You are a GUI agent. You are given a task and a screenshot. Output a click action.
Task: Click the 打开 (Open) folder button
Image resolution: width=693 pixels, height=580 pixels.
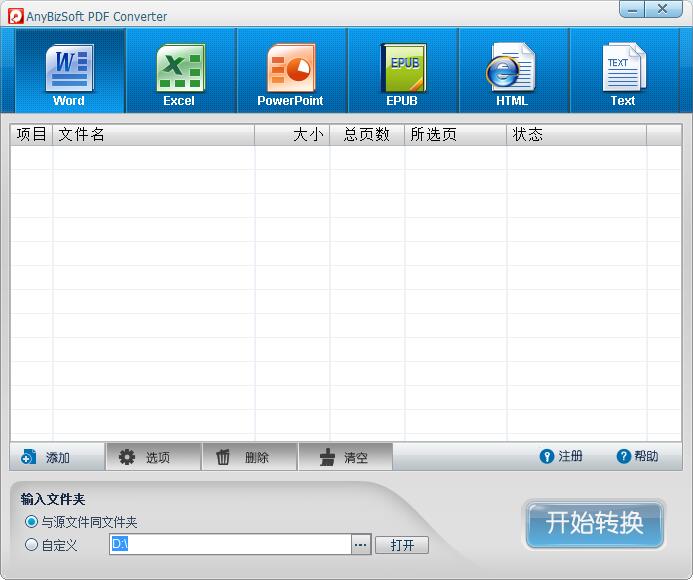(x=402, y=545)
